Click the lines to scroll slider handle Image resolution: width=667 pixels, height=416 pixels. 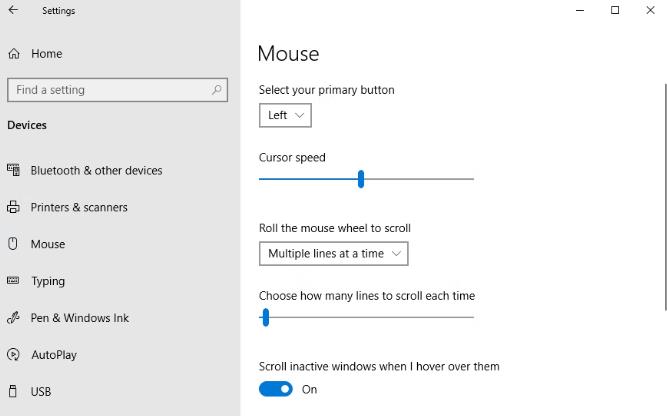266,317
